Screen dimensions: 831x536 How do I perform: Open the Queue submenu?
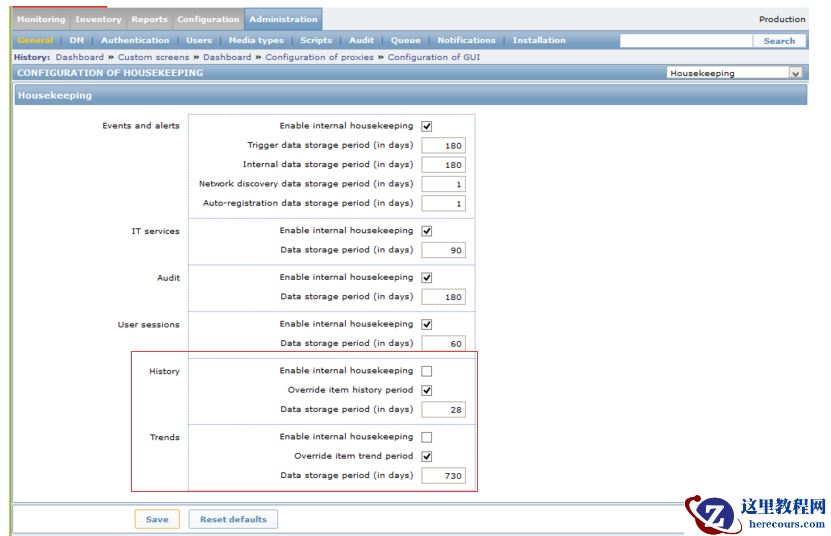(x=405, y=40)
